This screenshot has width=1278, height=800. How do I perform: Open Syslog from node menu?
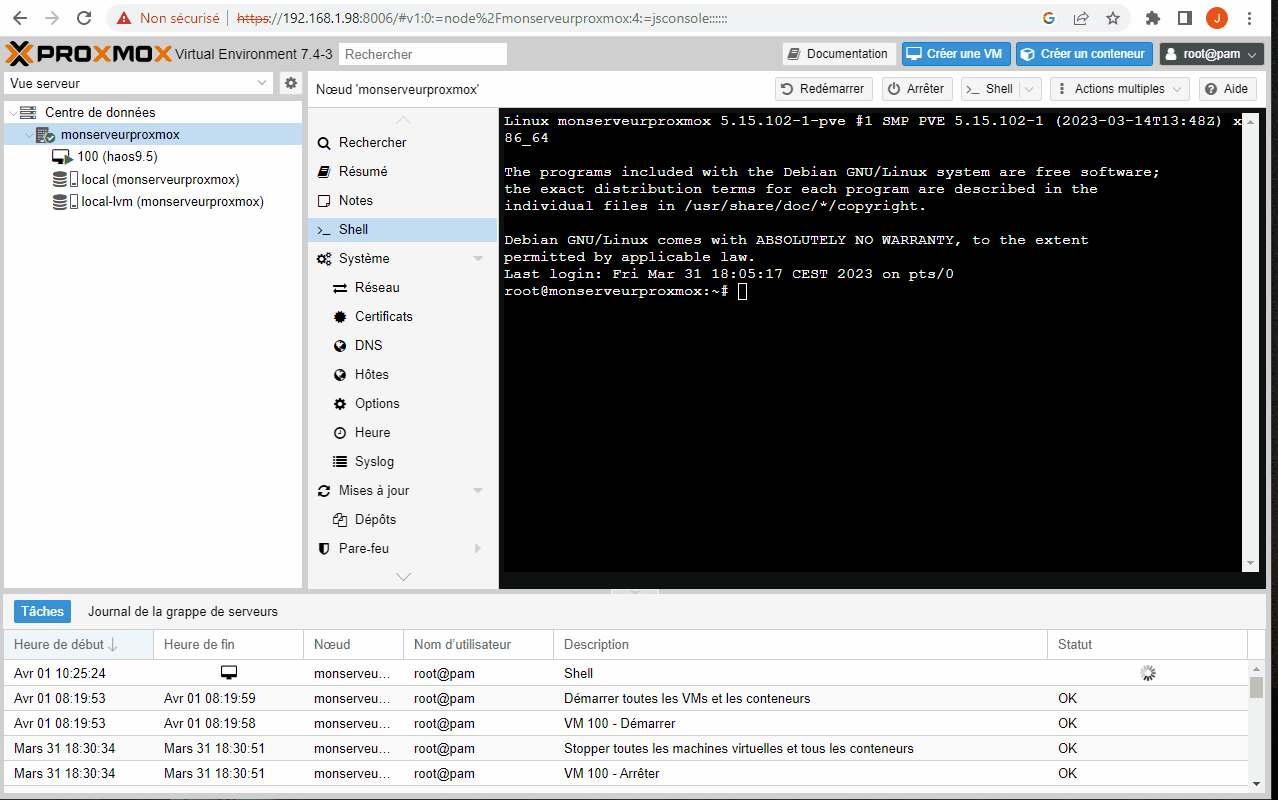pyautogui.click(x=374, y=461)
